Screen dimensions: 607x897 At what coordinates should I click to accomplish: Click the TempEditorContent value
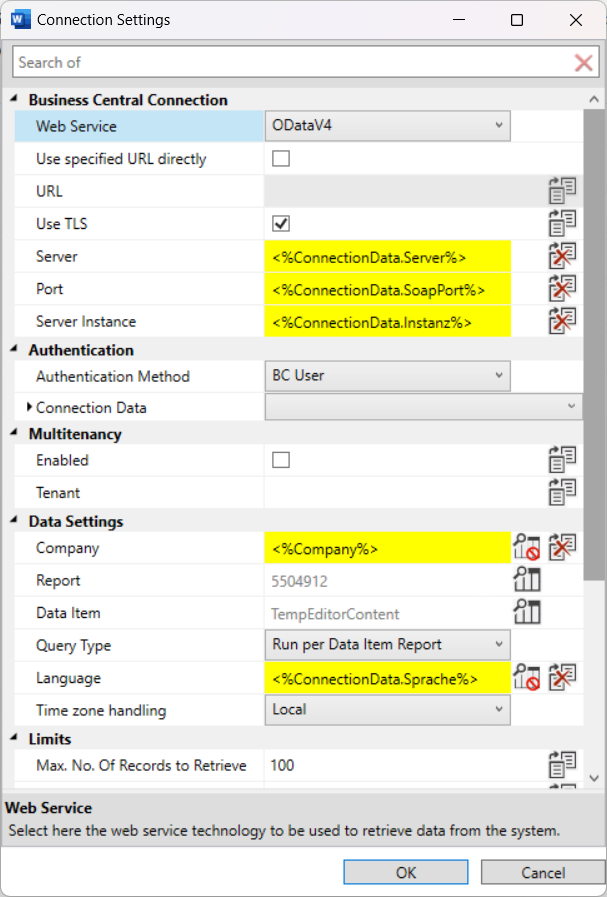point(335,614)
